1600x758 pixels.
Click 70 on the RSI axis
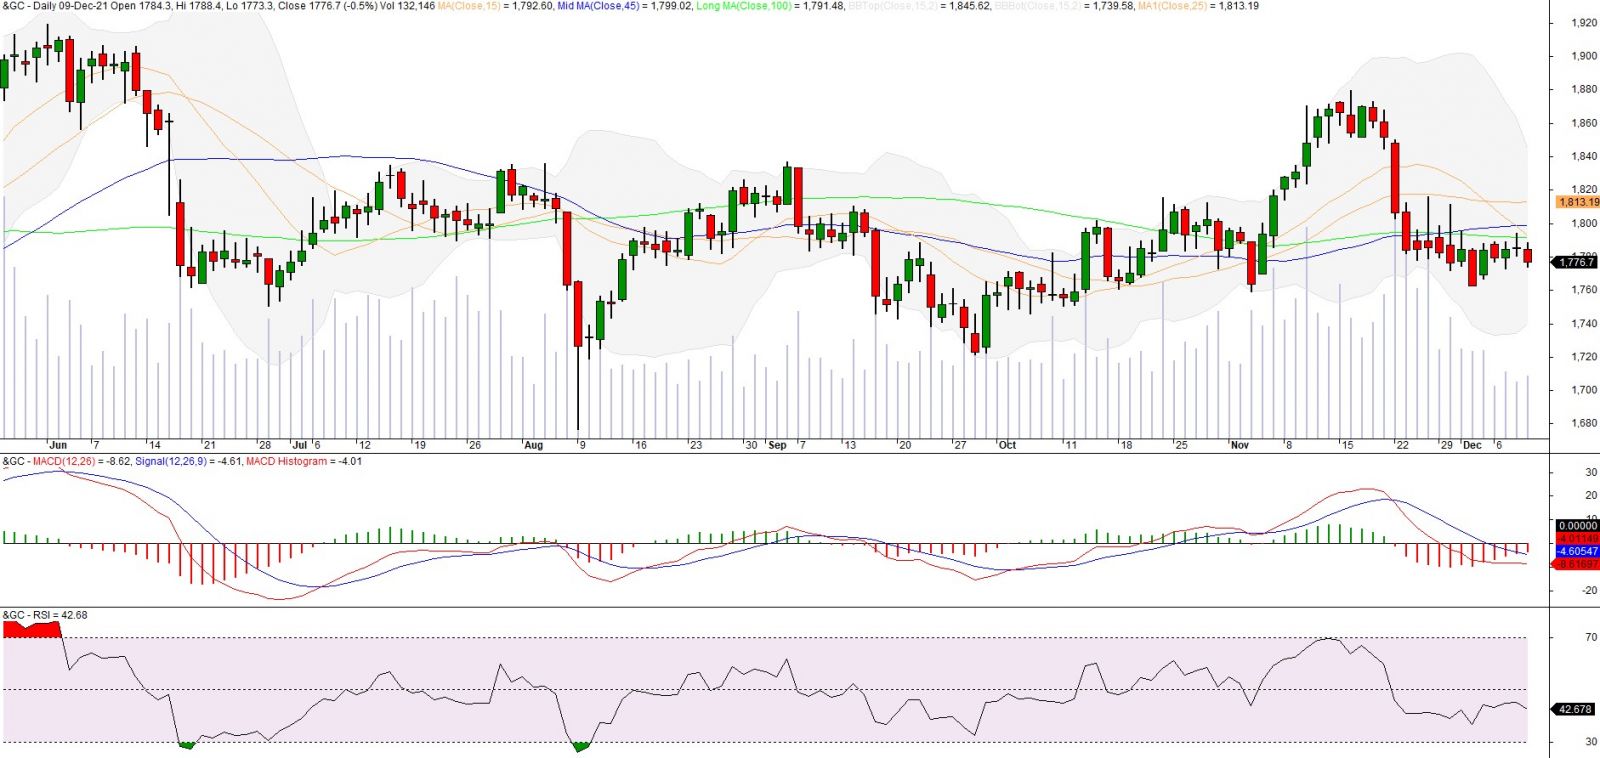[x=1591, y=637]
